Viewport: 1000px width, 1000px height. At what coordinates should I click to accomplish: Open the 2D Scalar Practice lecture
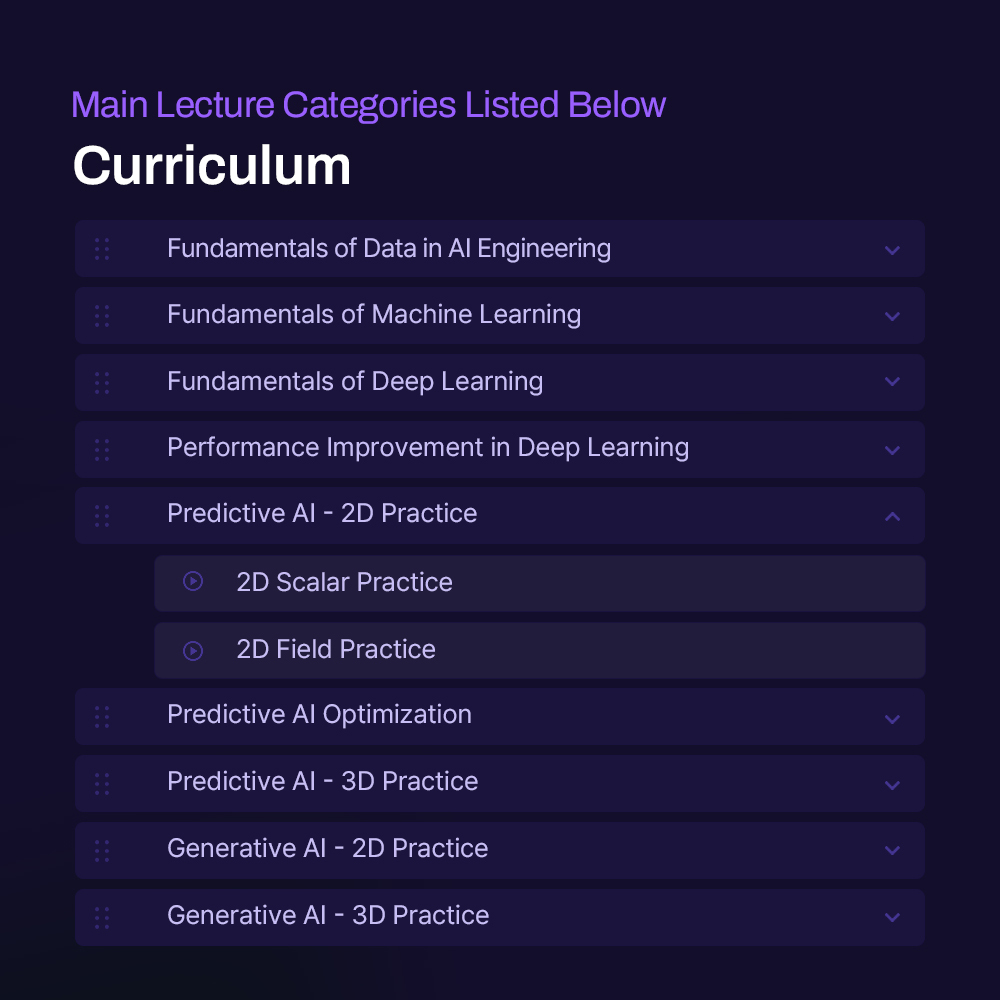[540, 583]
